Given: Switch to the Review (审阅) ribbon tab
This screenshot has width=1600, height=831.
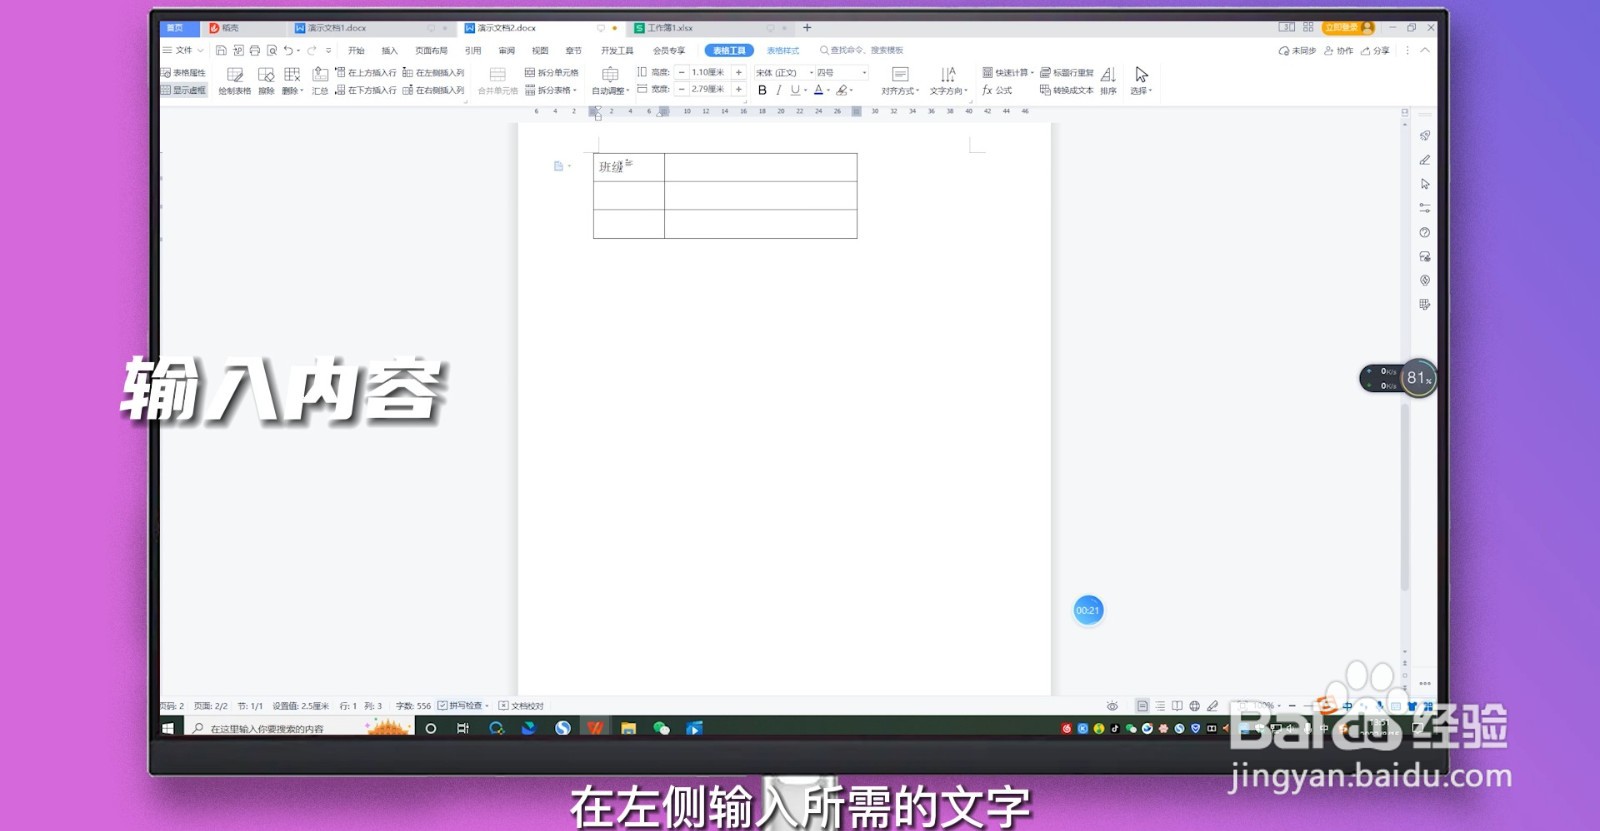Looking at the screenshot, I should [x=506, y=50].
